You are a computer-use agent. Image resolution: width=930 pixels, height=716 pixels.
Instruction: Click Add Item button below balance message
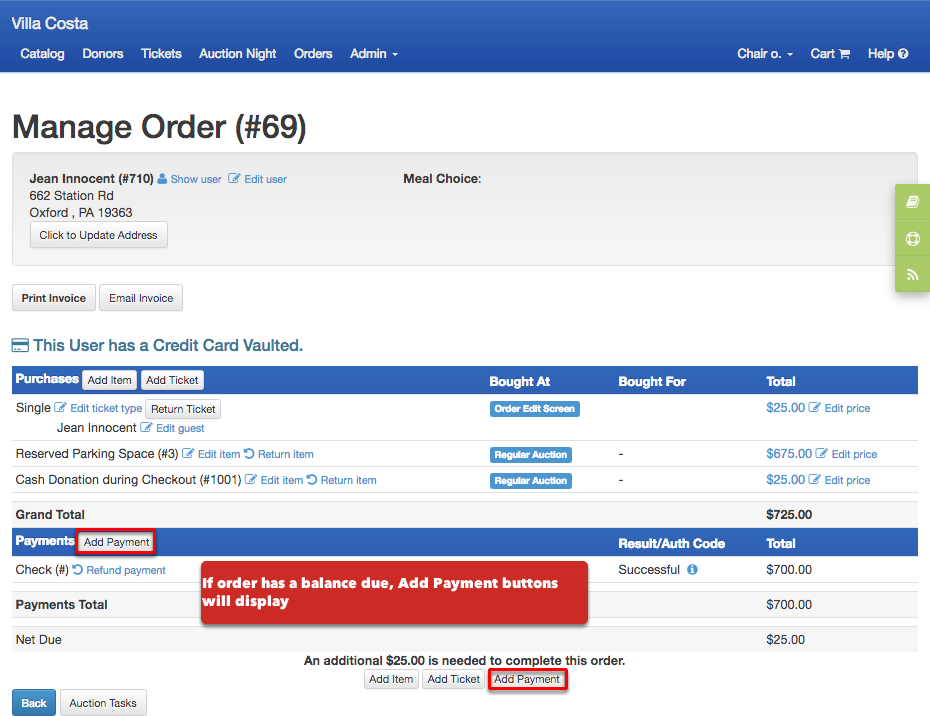click(x=391, y=679)
